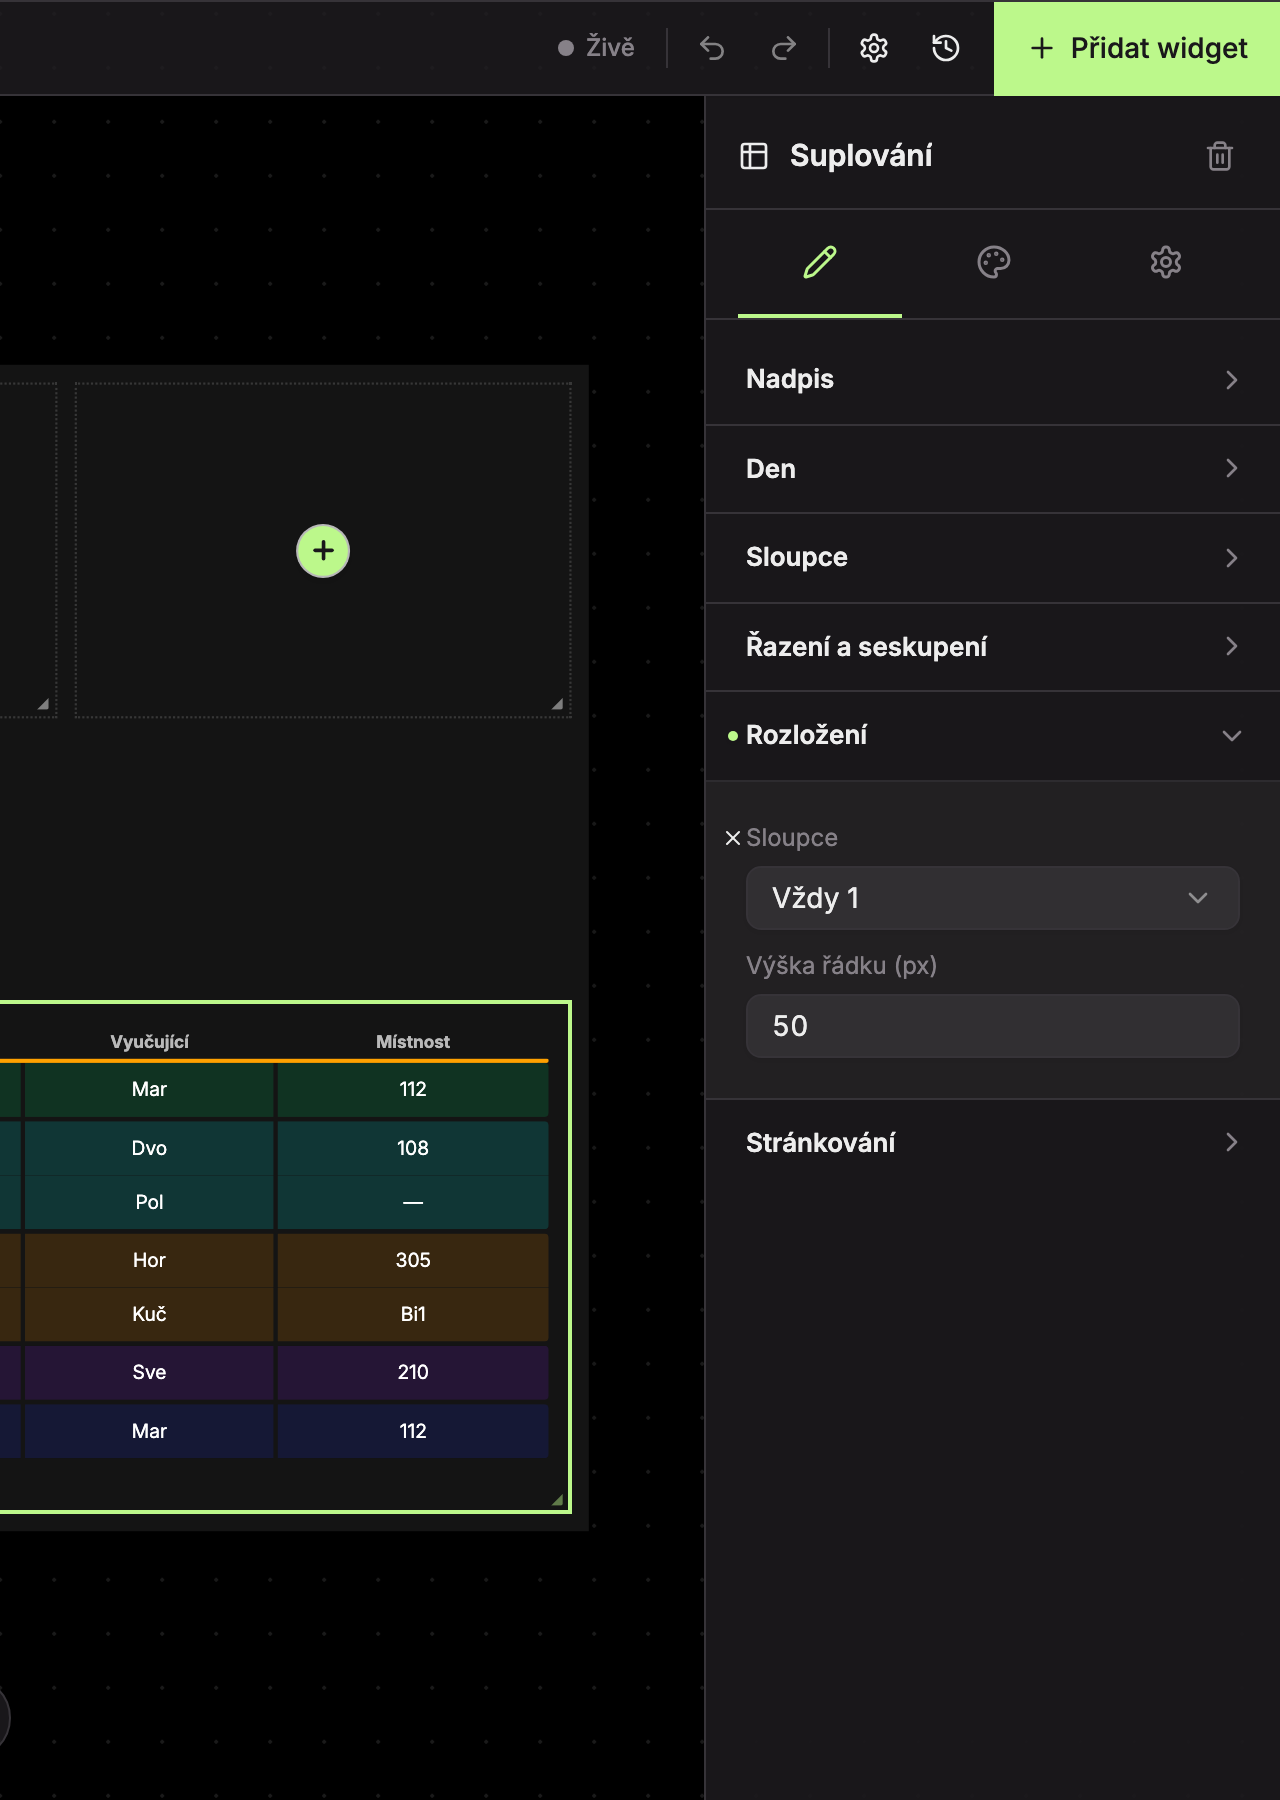Open the Vždy 1 columns dropdown

click(x=993, y=898)
